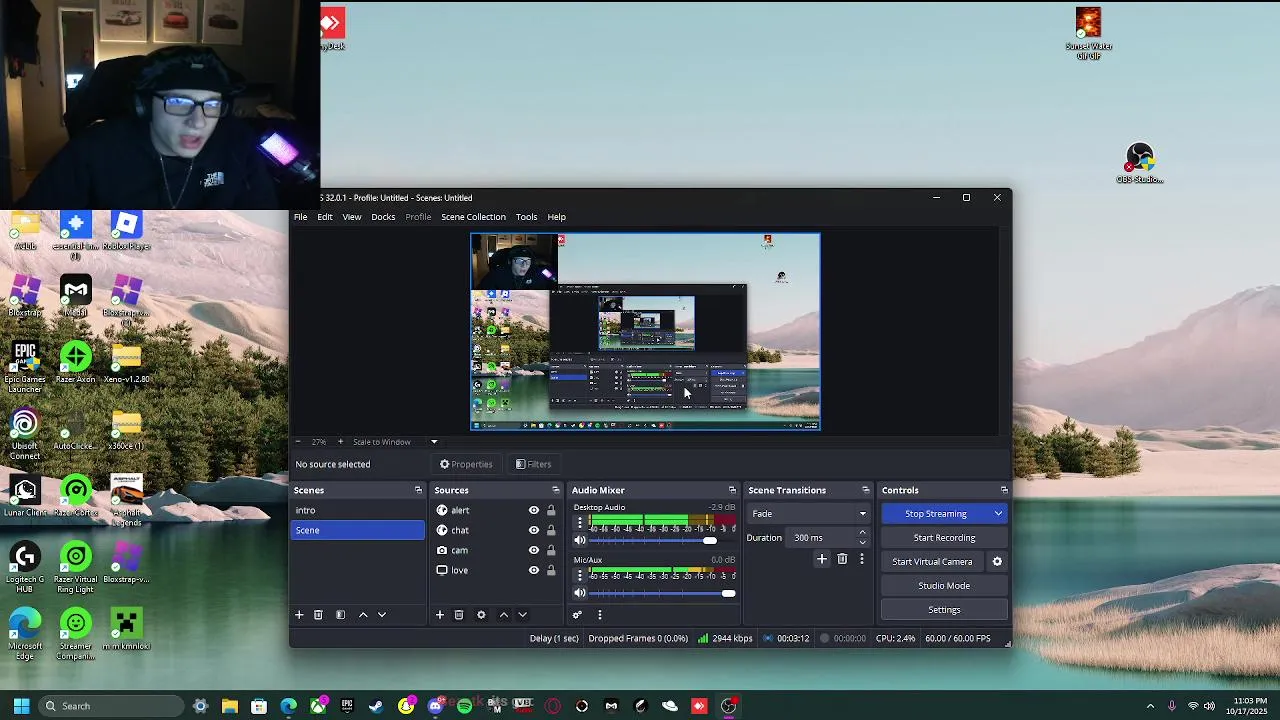Open the Docks menu
This screenshot has width=1280, height=720.
(x=383, y=217)
